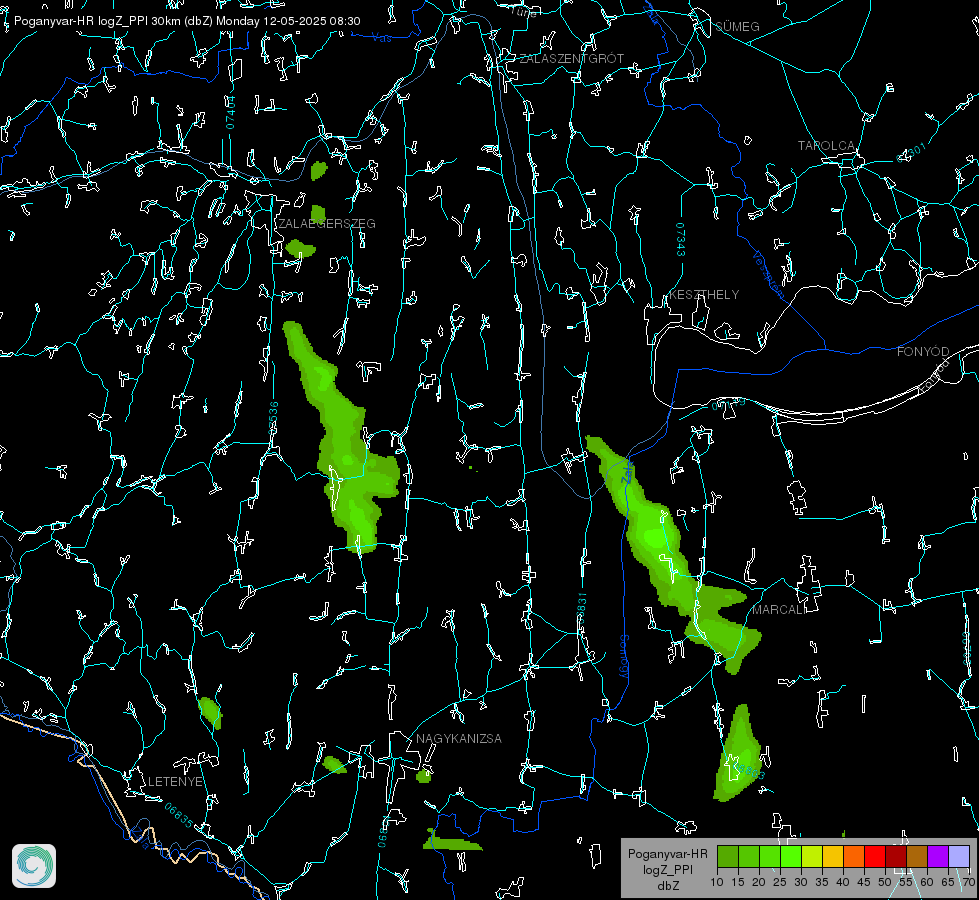Click the NAGYKANIZSA city label
This screenshot has height=900, width=979.
click(x=459, y=739)
